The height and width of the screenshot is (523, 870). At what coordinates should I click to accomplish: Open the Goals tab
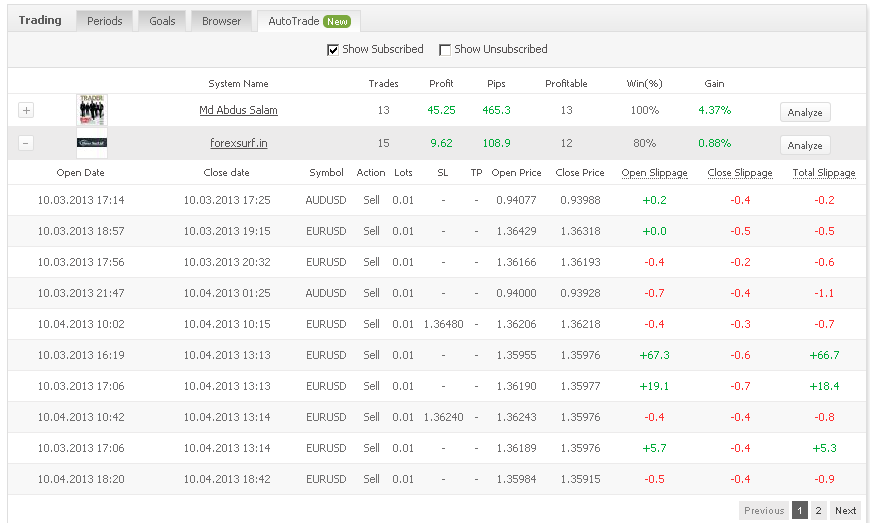coord(162,21)
